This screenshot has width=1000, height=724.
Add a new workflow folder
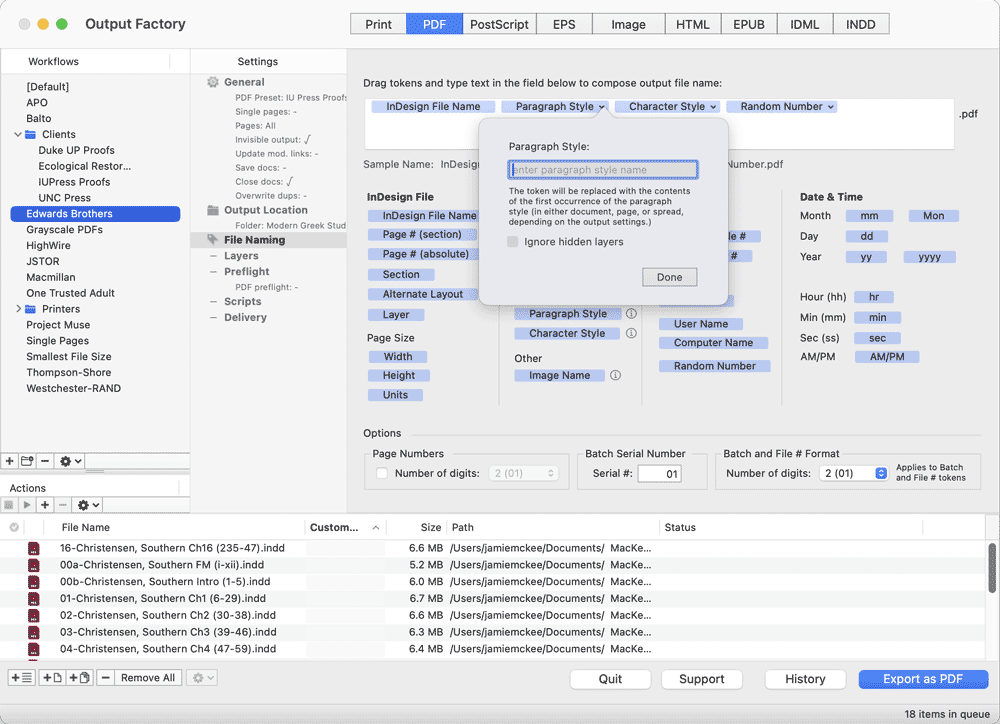(x=27, y=461)
